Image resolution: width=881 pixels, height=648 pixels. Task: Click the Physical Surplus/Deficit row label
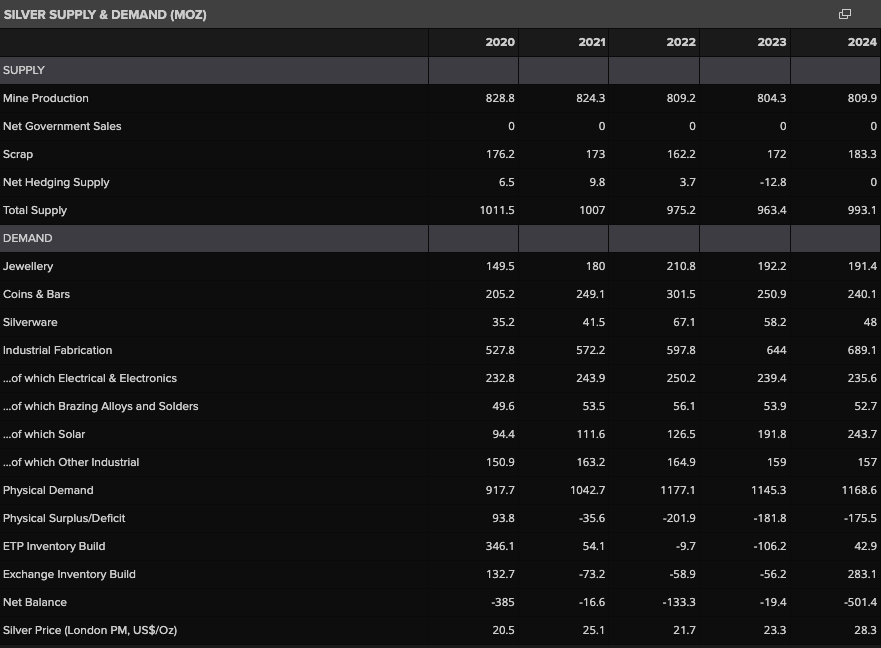point(64,518)
